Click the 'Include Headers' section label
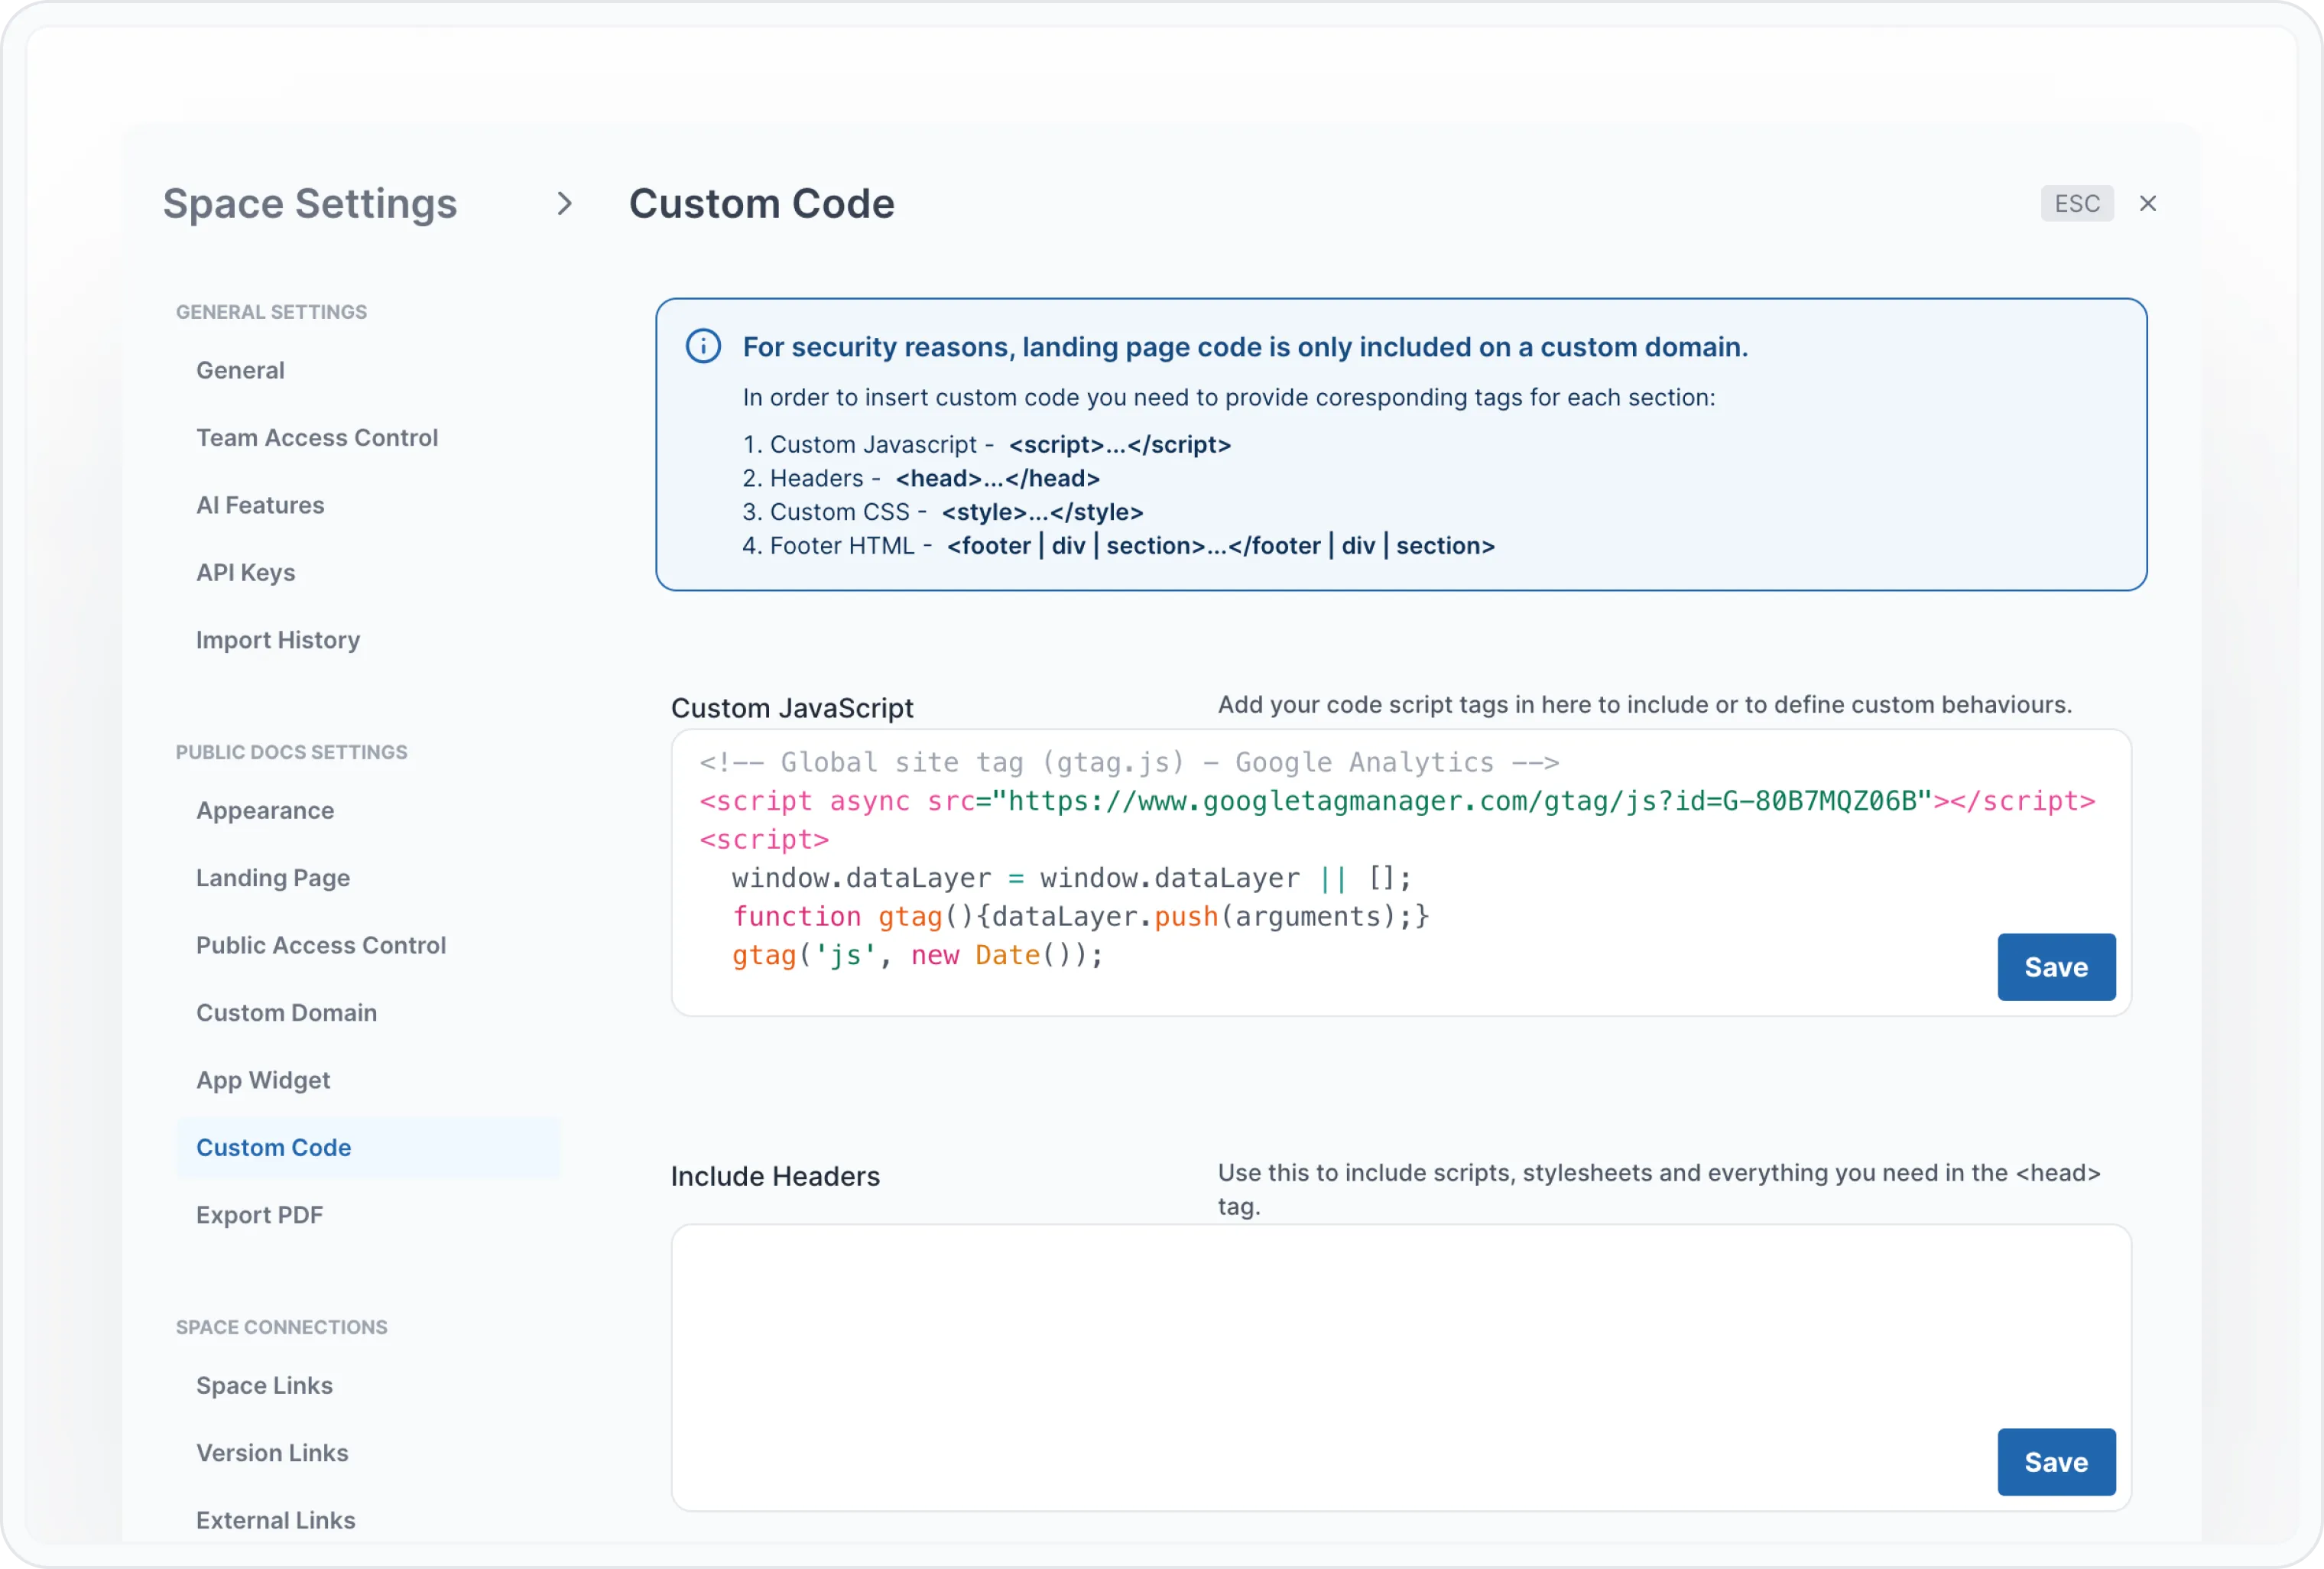 point(775,1177)
